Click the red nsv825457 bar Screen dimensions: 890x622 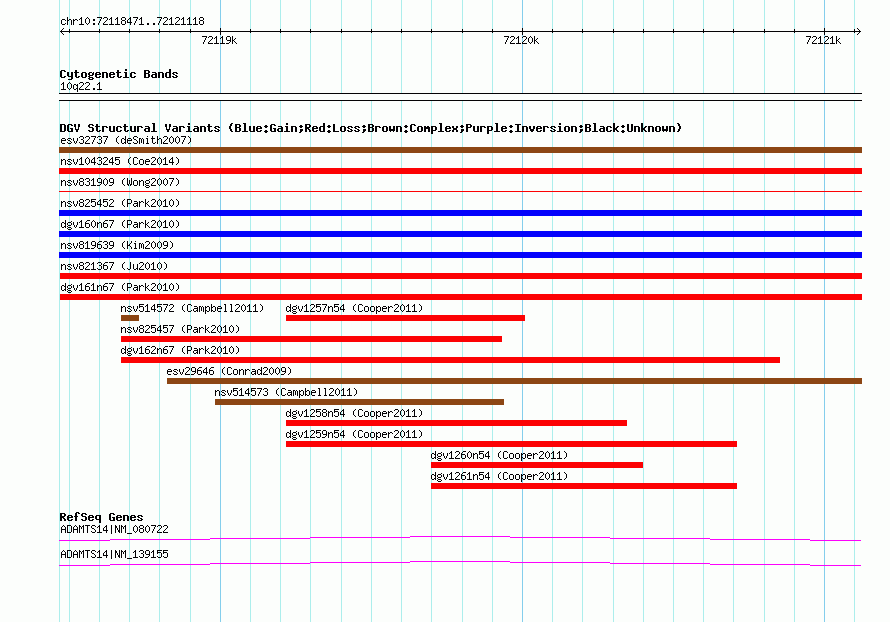(x=311, y=339)
